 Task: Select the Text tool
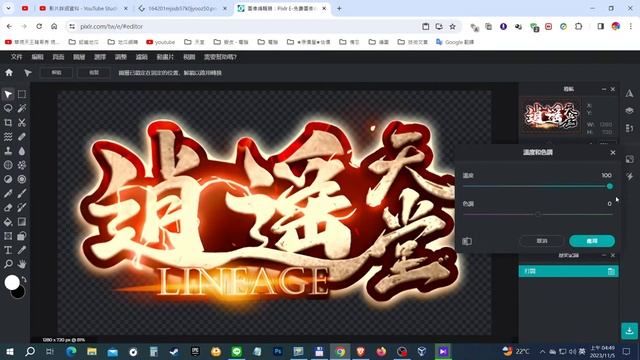(8, 250)
